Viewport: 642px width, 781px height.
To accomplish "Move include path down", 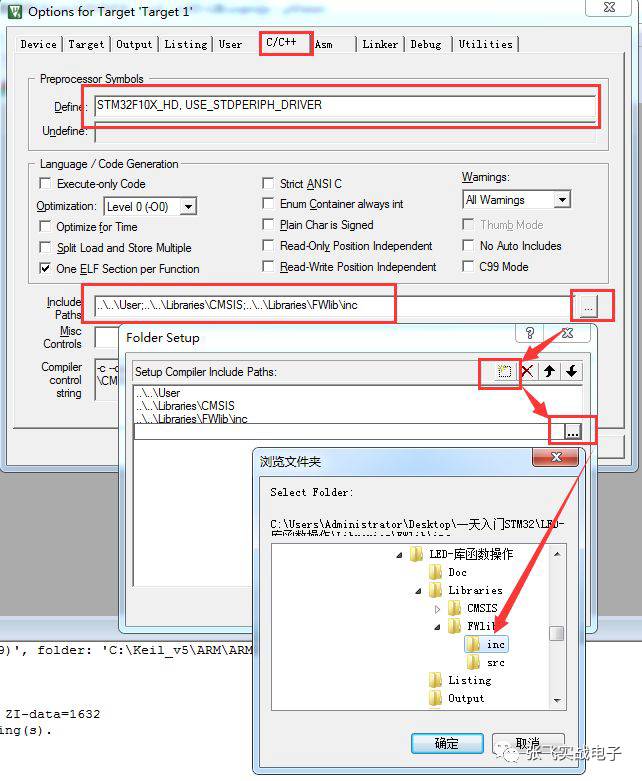I will click(x=571, y=371).
